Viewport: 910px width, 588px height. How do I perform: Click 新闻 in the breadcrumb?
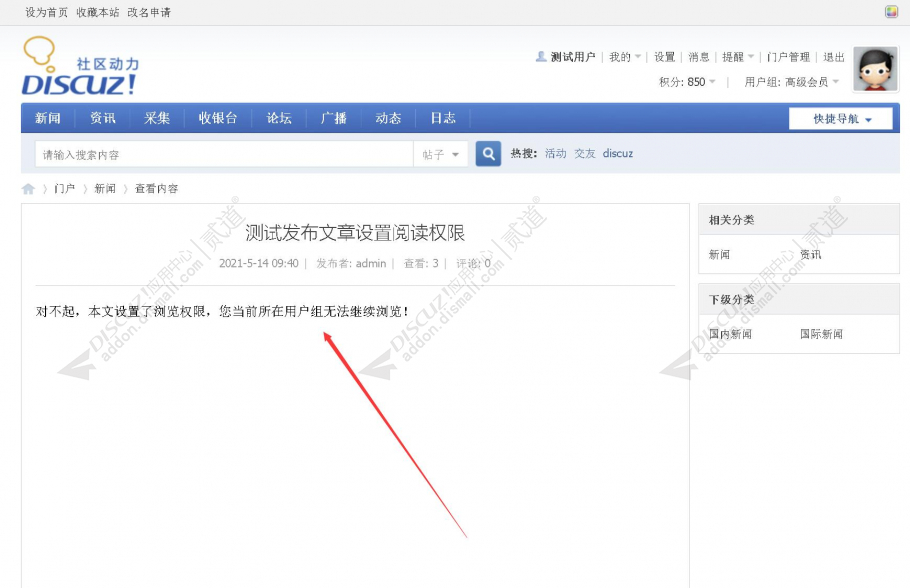(x=105, y=189)
